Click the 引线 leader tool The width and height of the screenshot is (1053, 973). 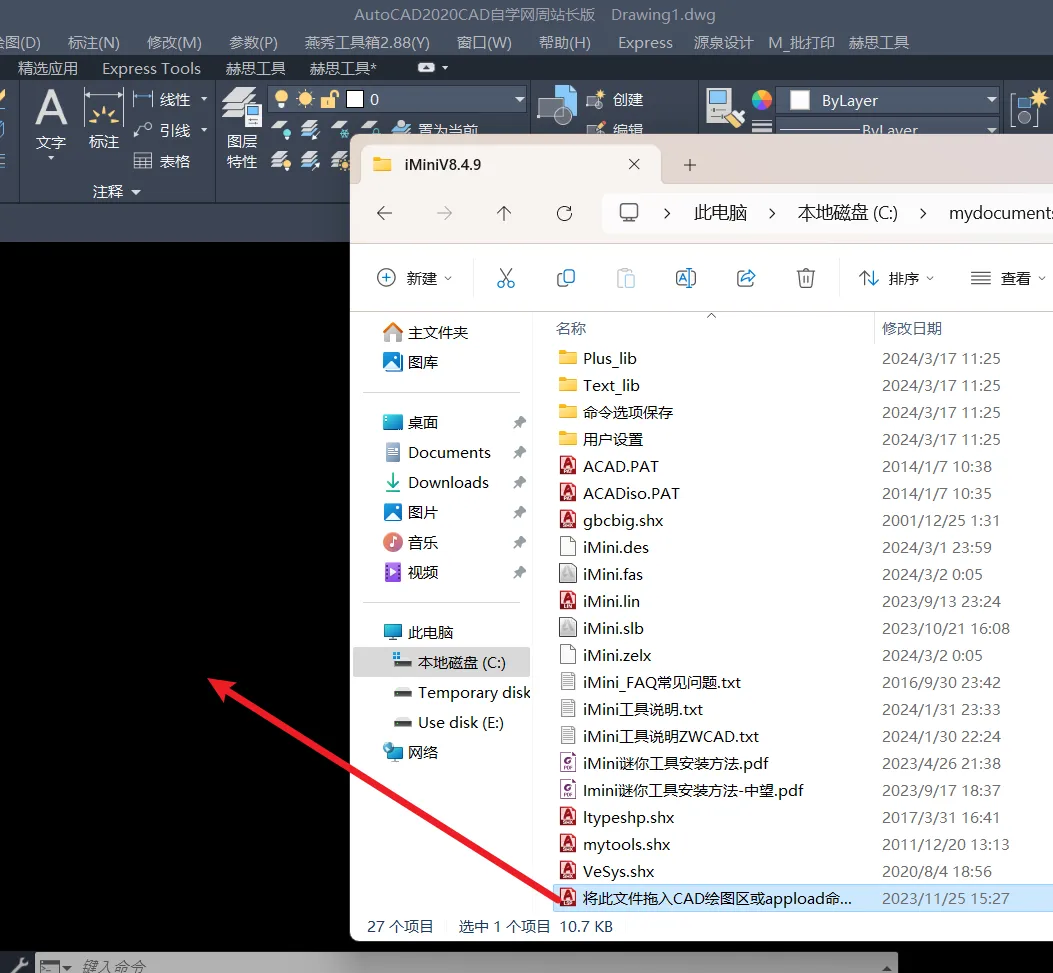point(163,130)
